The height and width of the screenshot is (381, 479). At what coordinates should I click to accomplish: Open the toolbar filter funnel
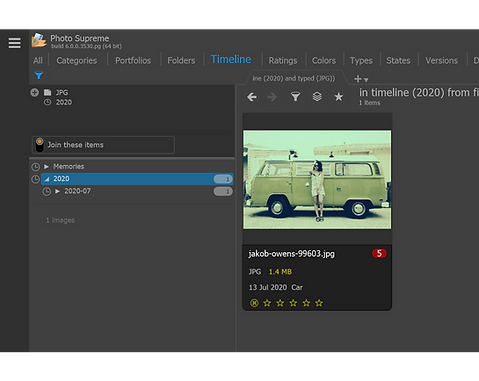295,97
